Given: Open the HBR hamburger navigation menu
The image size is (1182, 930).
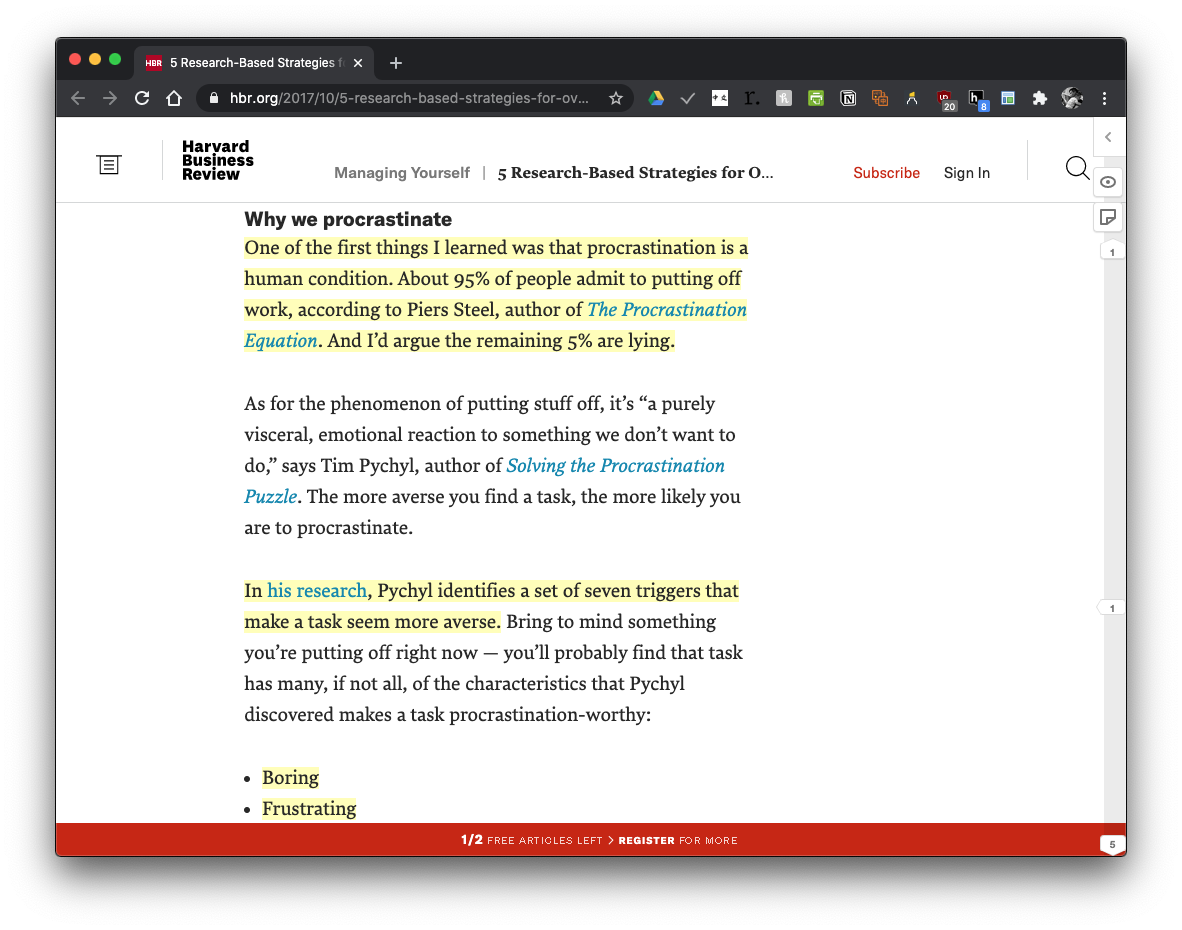Looking at the screenshot, I should click(109, 164).
